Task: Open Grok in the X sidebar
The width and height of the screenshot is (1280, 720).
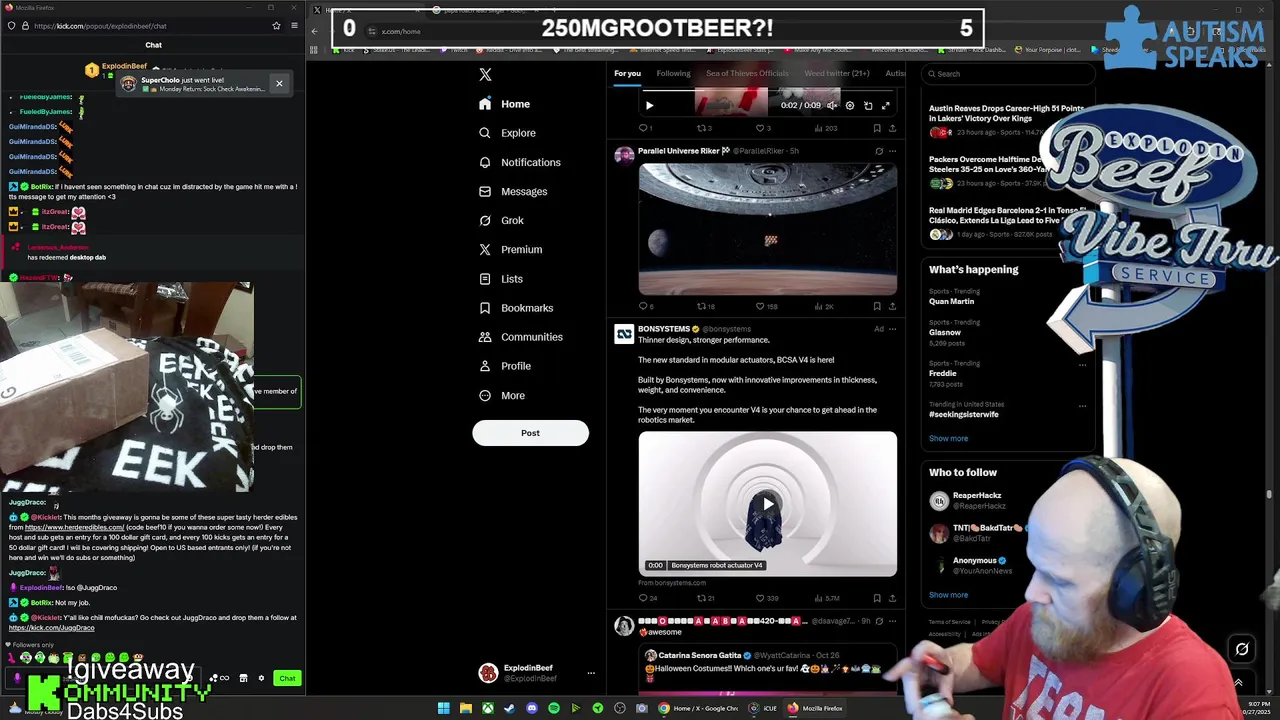Action: 501,220
